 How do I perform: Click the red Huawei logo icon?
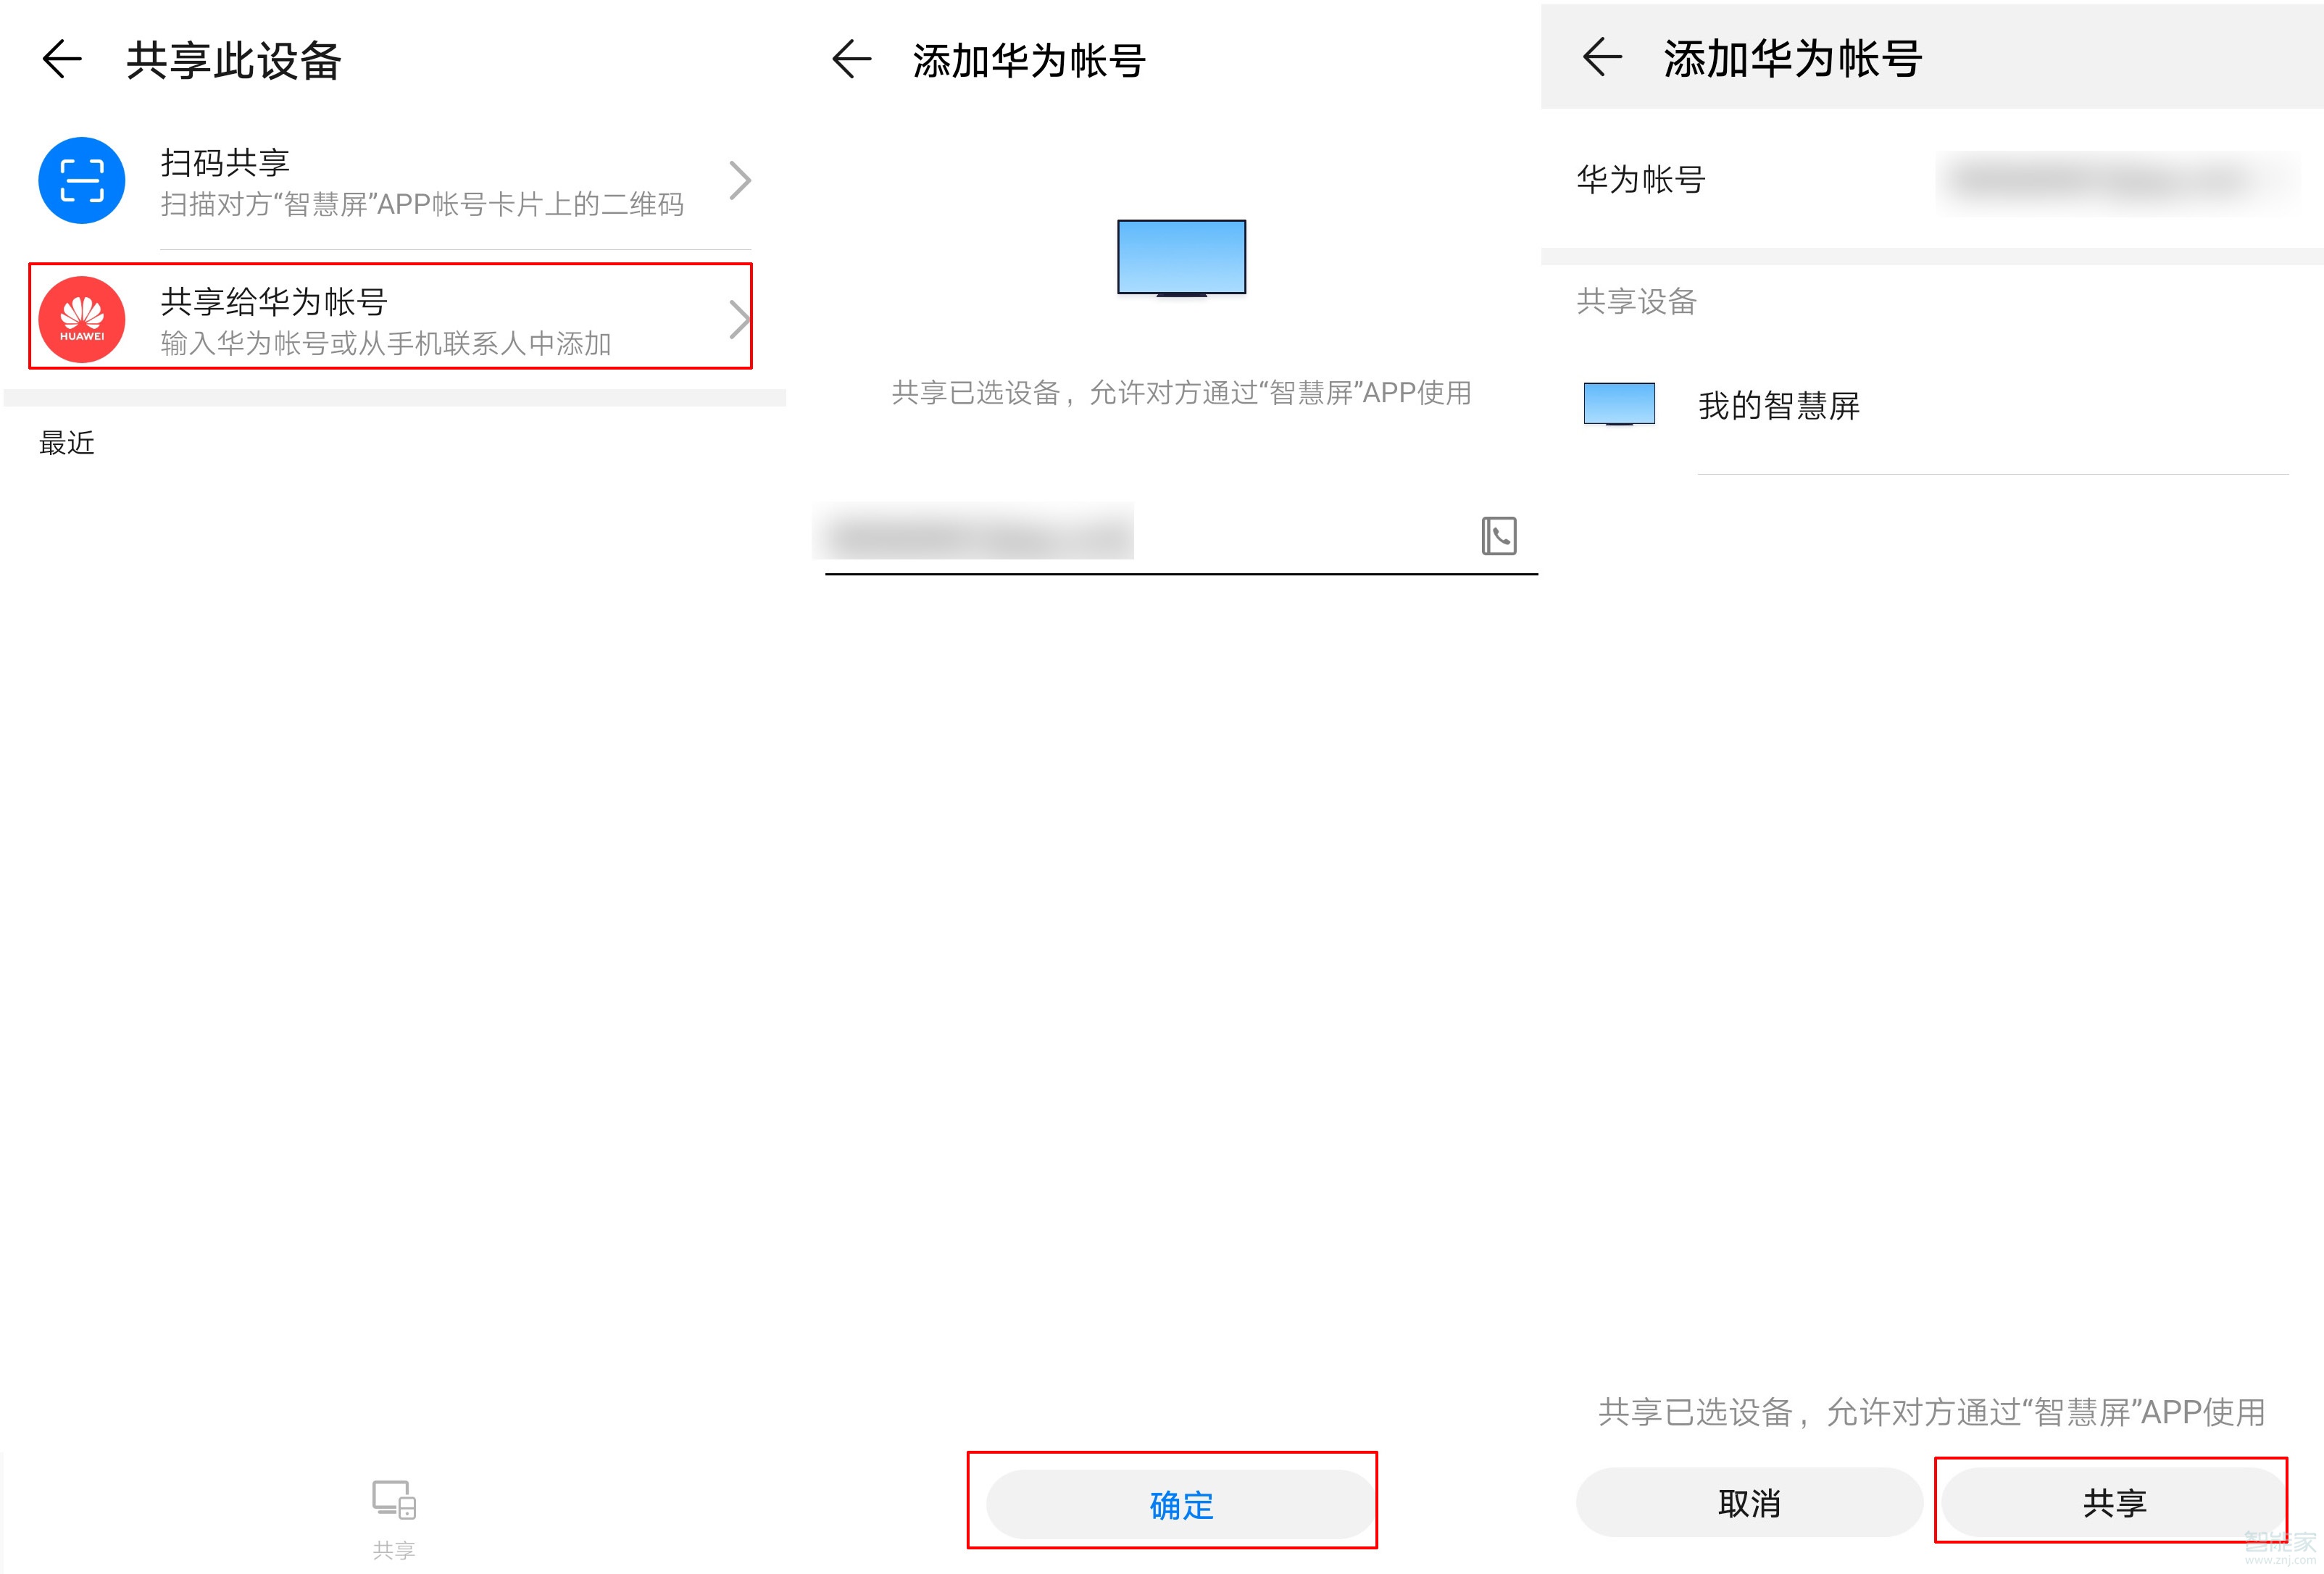[82, 318]
